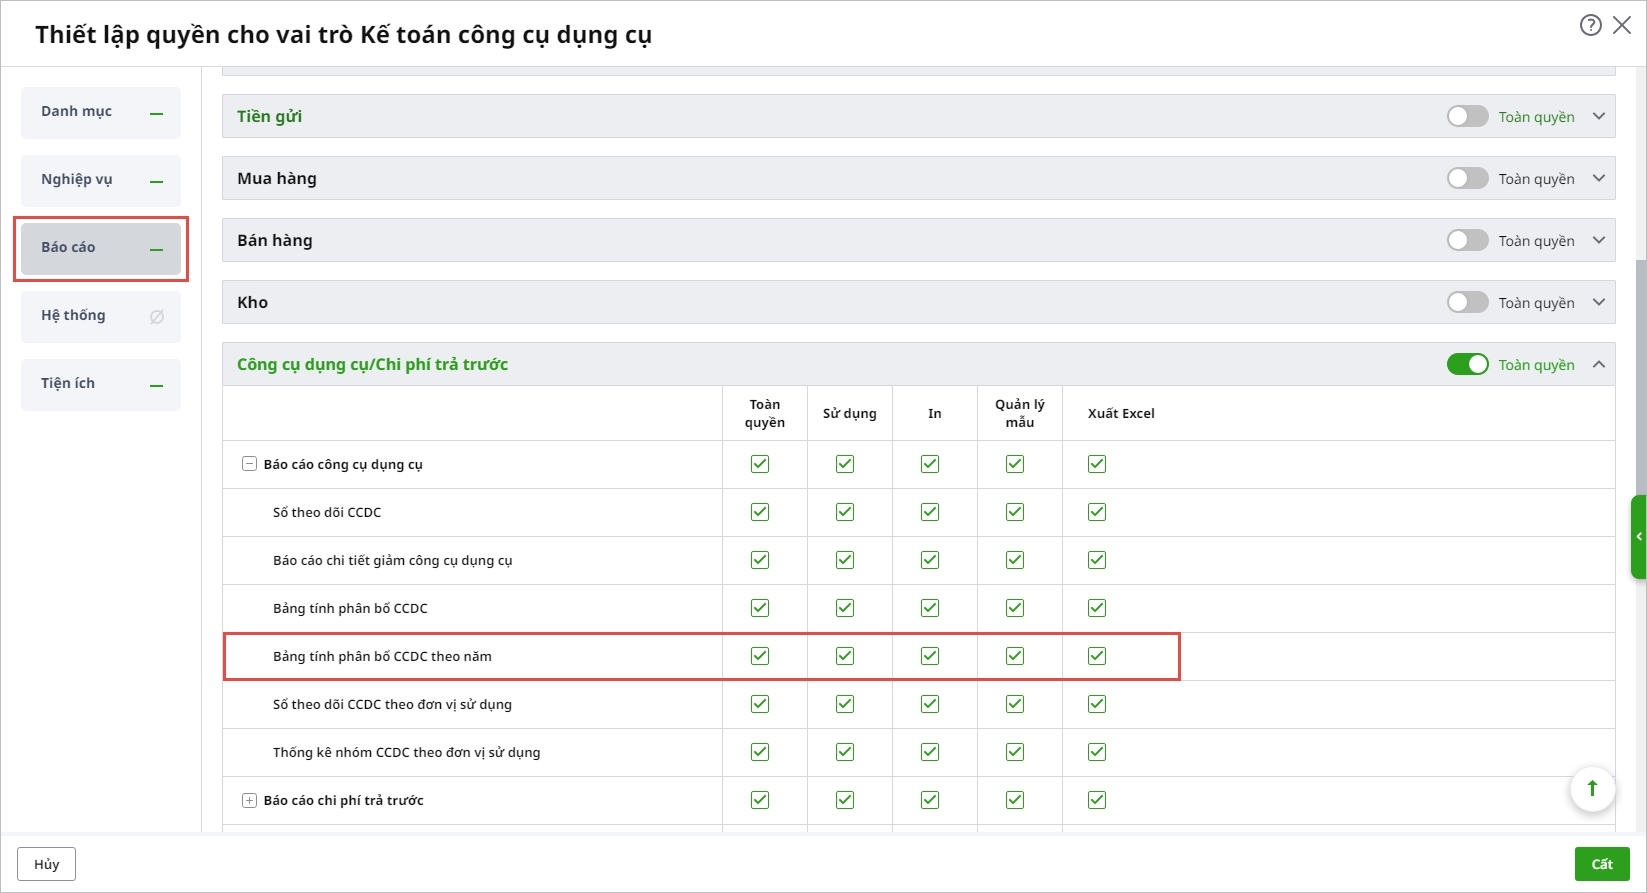Click the vertical scrollbar on the right

(x=1640, y=380)
